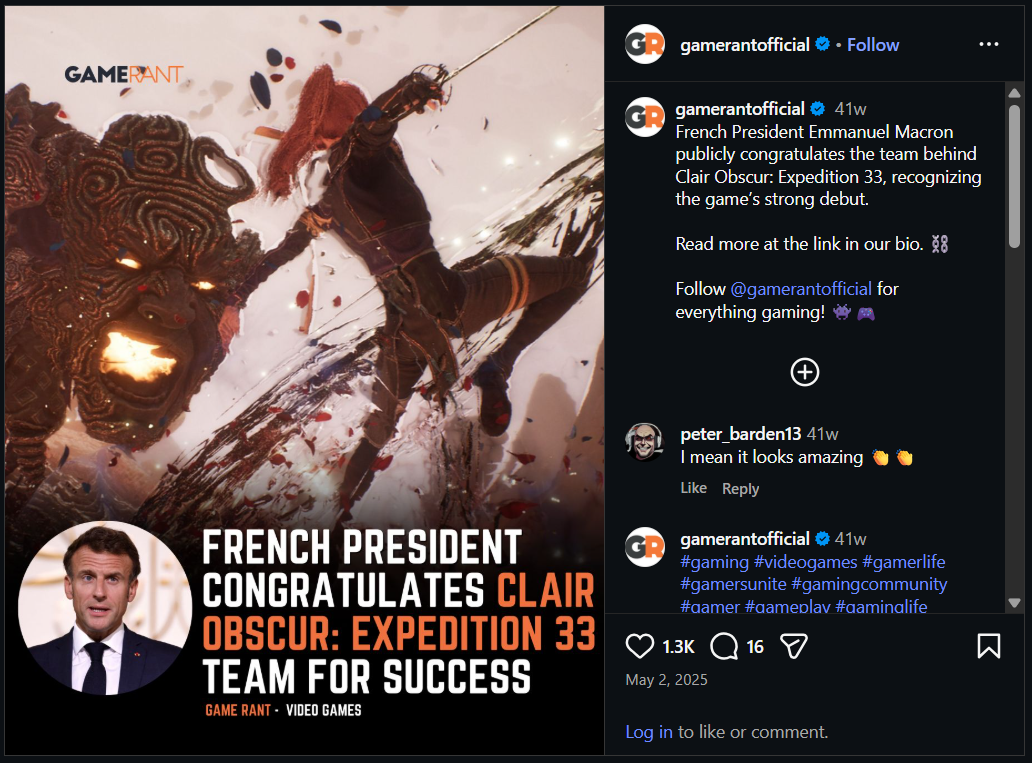Reply to peter_barden13's comment
The image size is (1032, 763).
[740, 489]
